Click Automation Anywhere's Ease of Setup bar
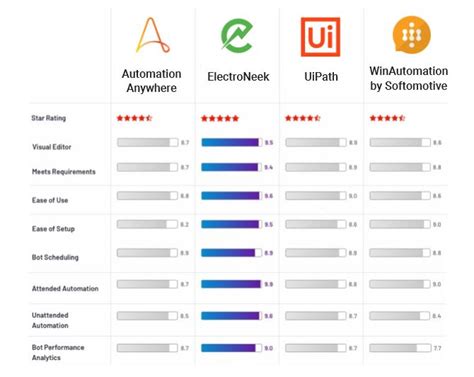 (147, 224)
